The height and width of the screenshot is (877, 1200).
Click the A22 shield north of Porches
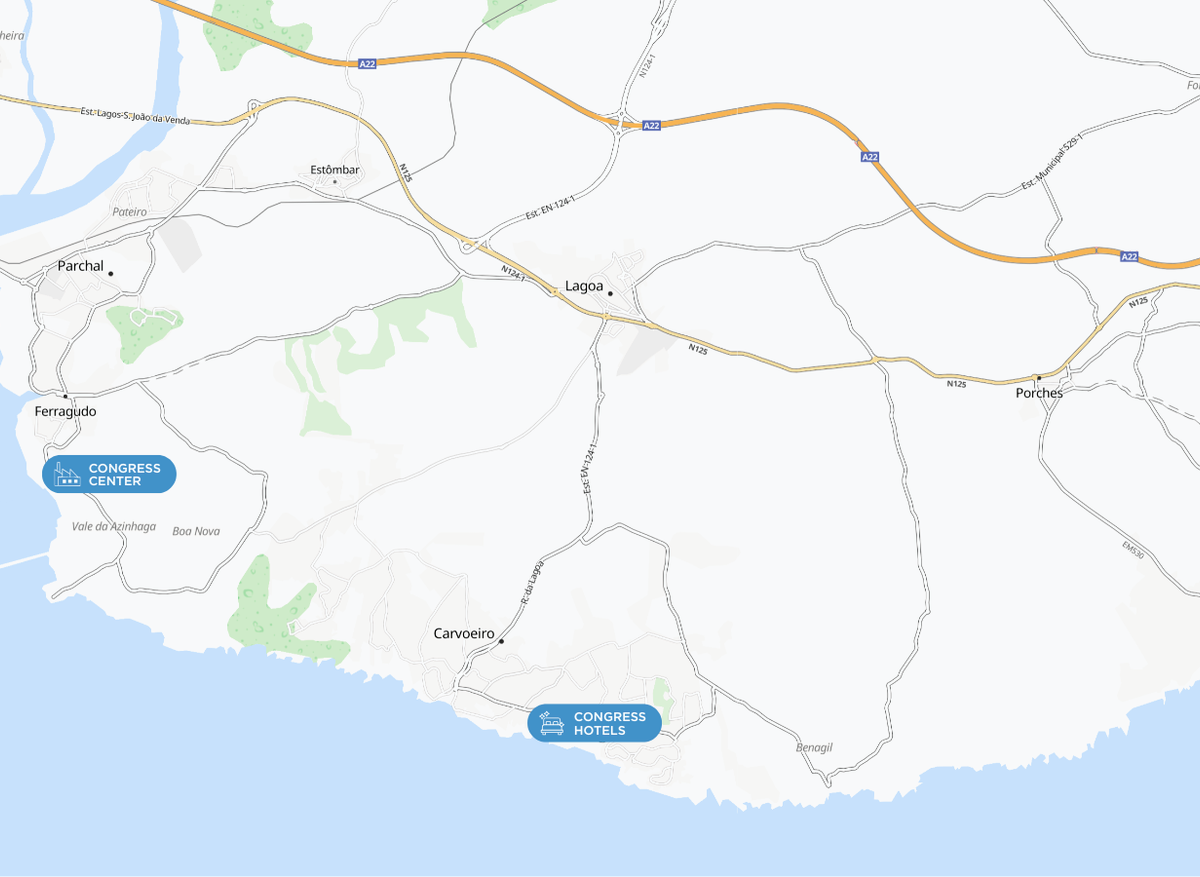[x=1129, y=257]
